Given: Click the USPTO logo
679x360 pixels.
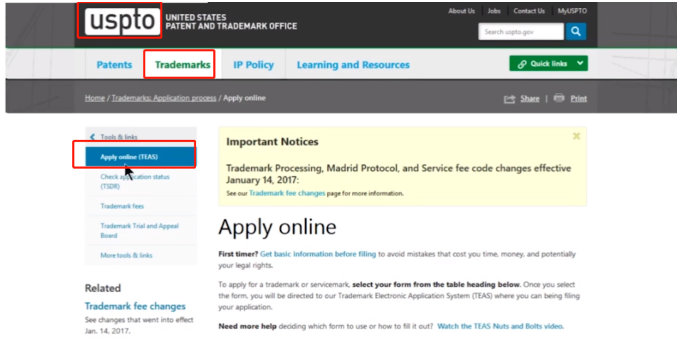Looking at the screenshot, I should pyautogui.click(x=120, y=20).
